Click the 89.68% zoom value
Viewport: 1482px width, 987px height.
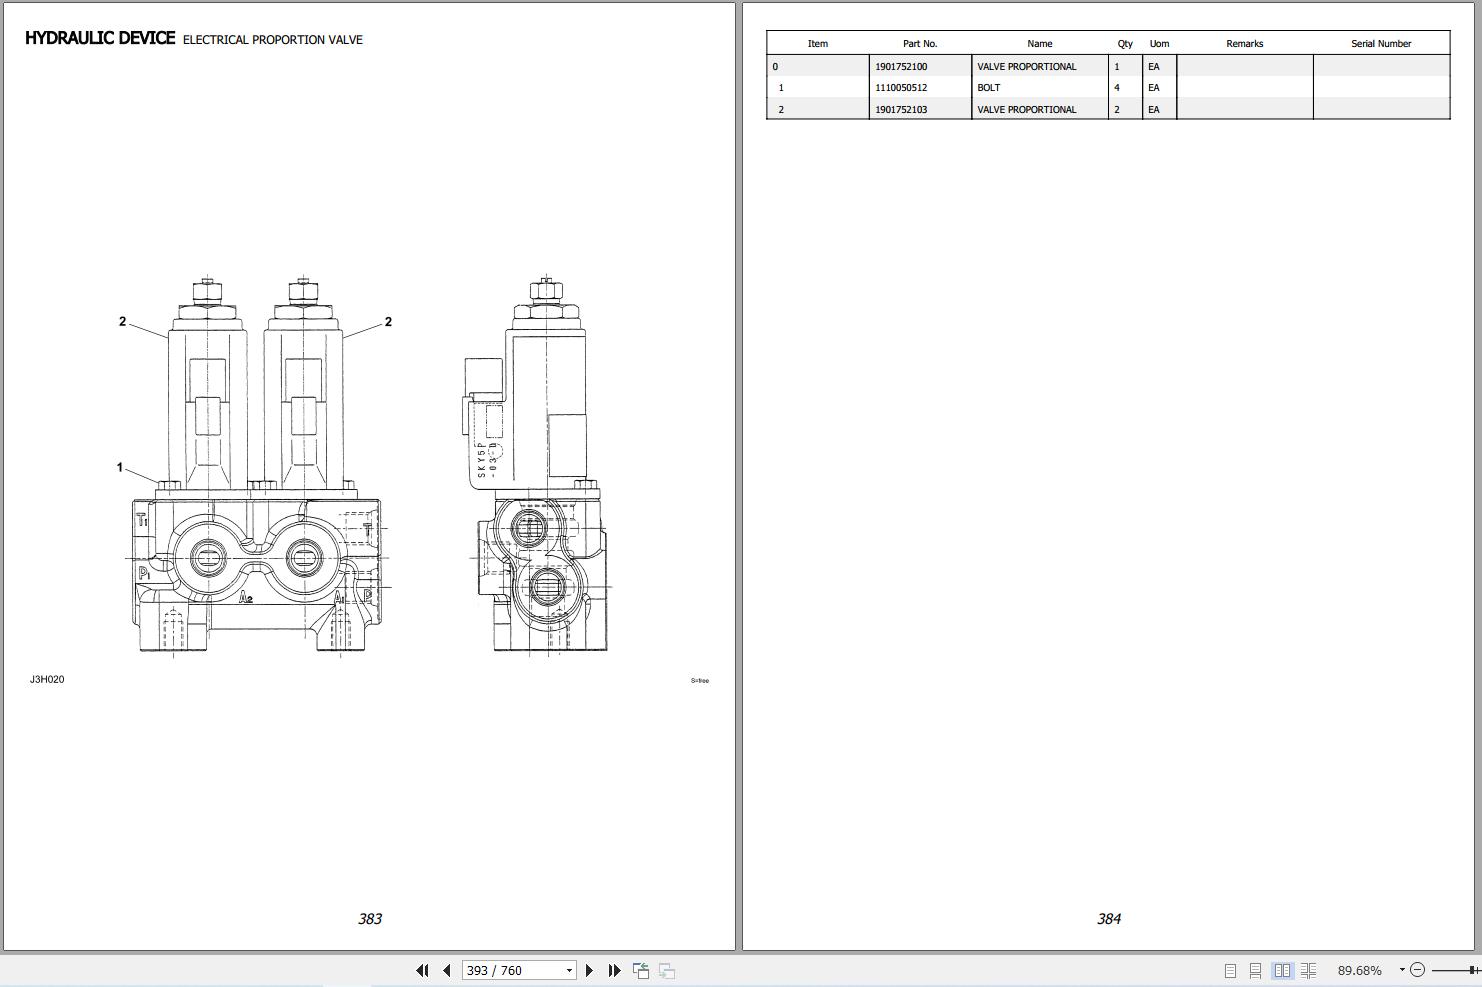tap(1359, 970)
